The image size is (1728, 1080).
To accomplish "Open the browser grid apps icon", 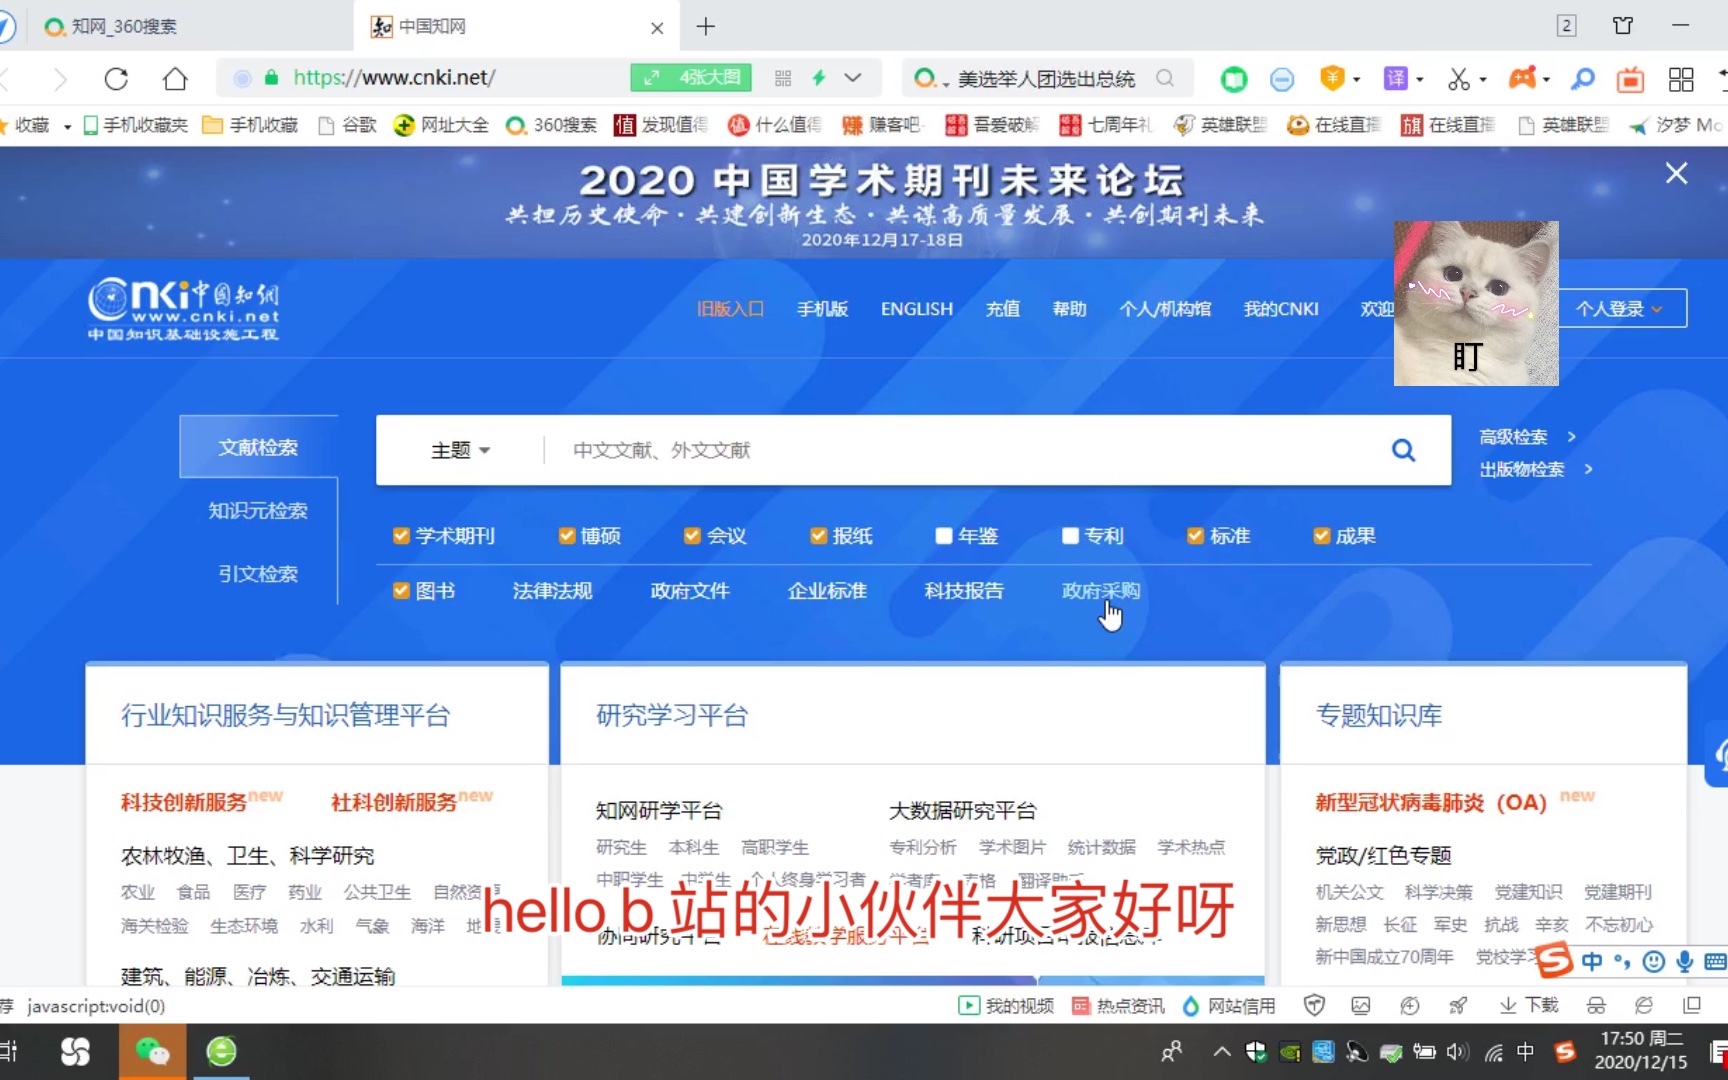I will (1681, 78).
